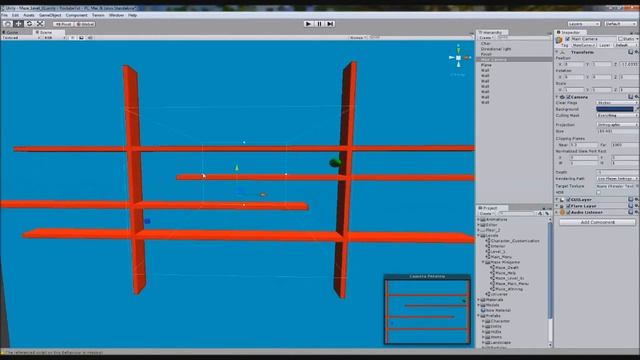Click the scene orientation gizmo
The width and height of the screenshot is (640, 360).
[458, 58]
